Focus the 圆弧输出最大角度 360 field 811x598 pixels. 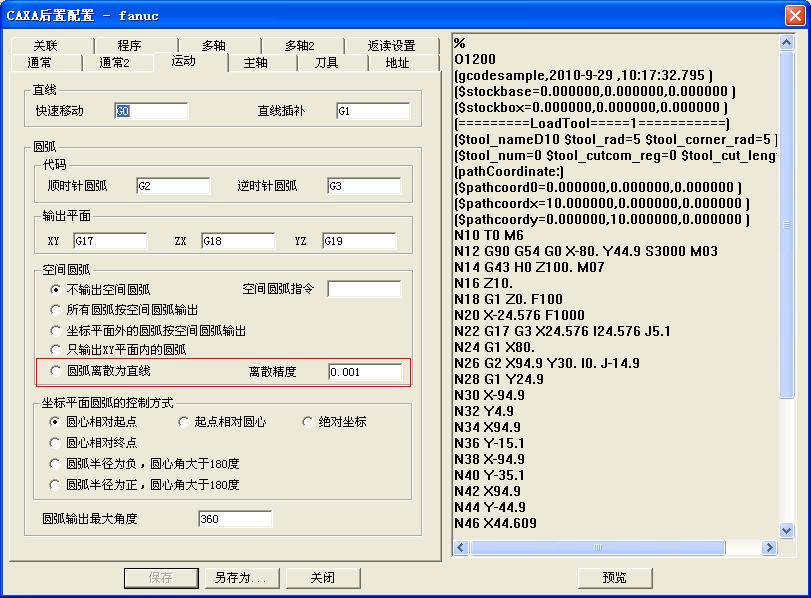click(234, 519)
